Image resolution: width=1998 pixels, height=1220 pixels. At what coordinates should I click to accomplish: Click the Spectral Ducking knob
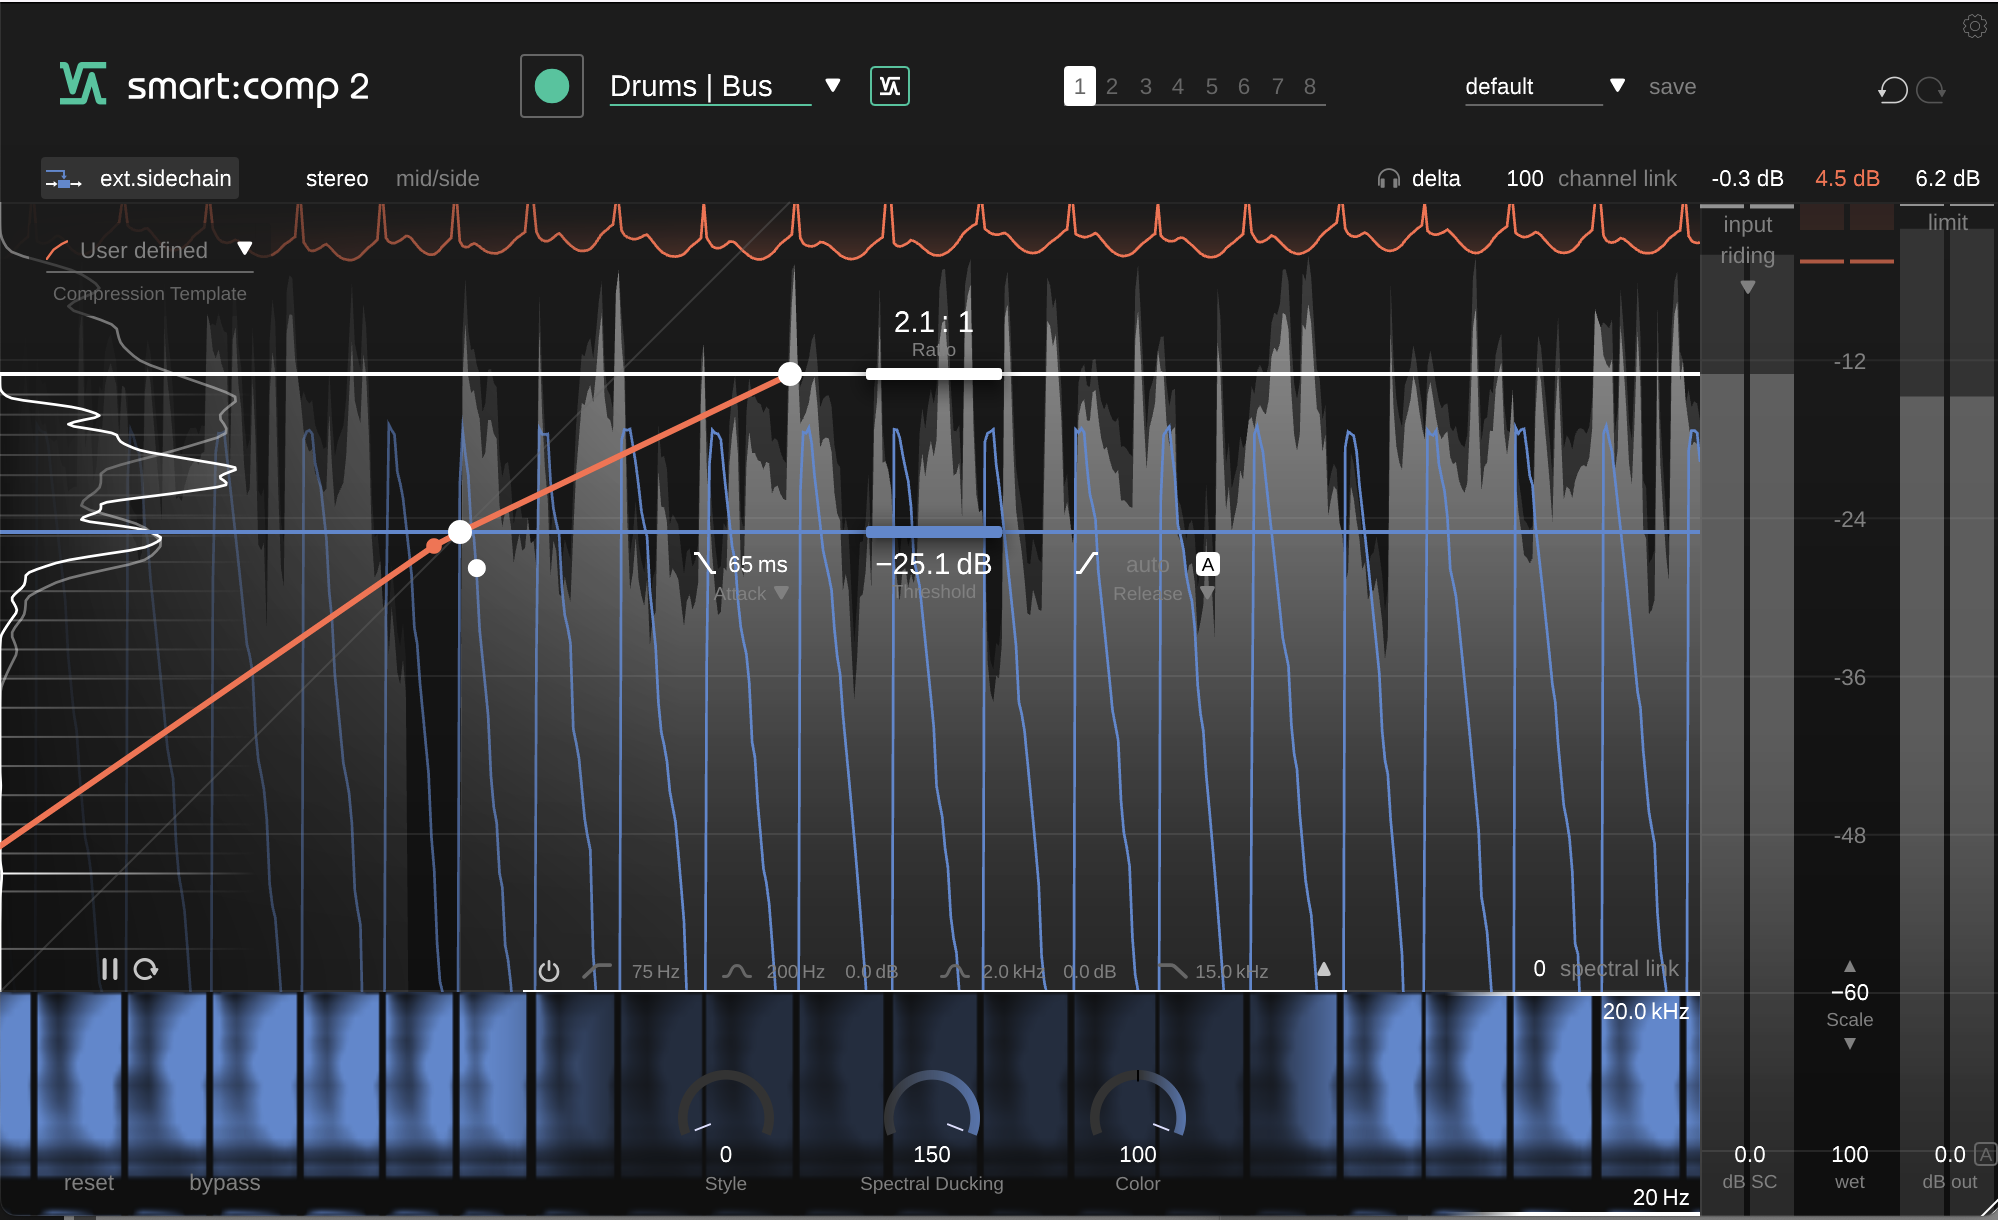click(931, 1113)
